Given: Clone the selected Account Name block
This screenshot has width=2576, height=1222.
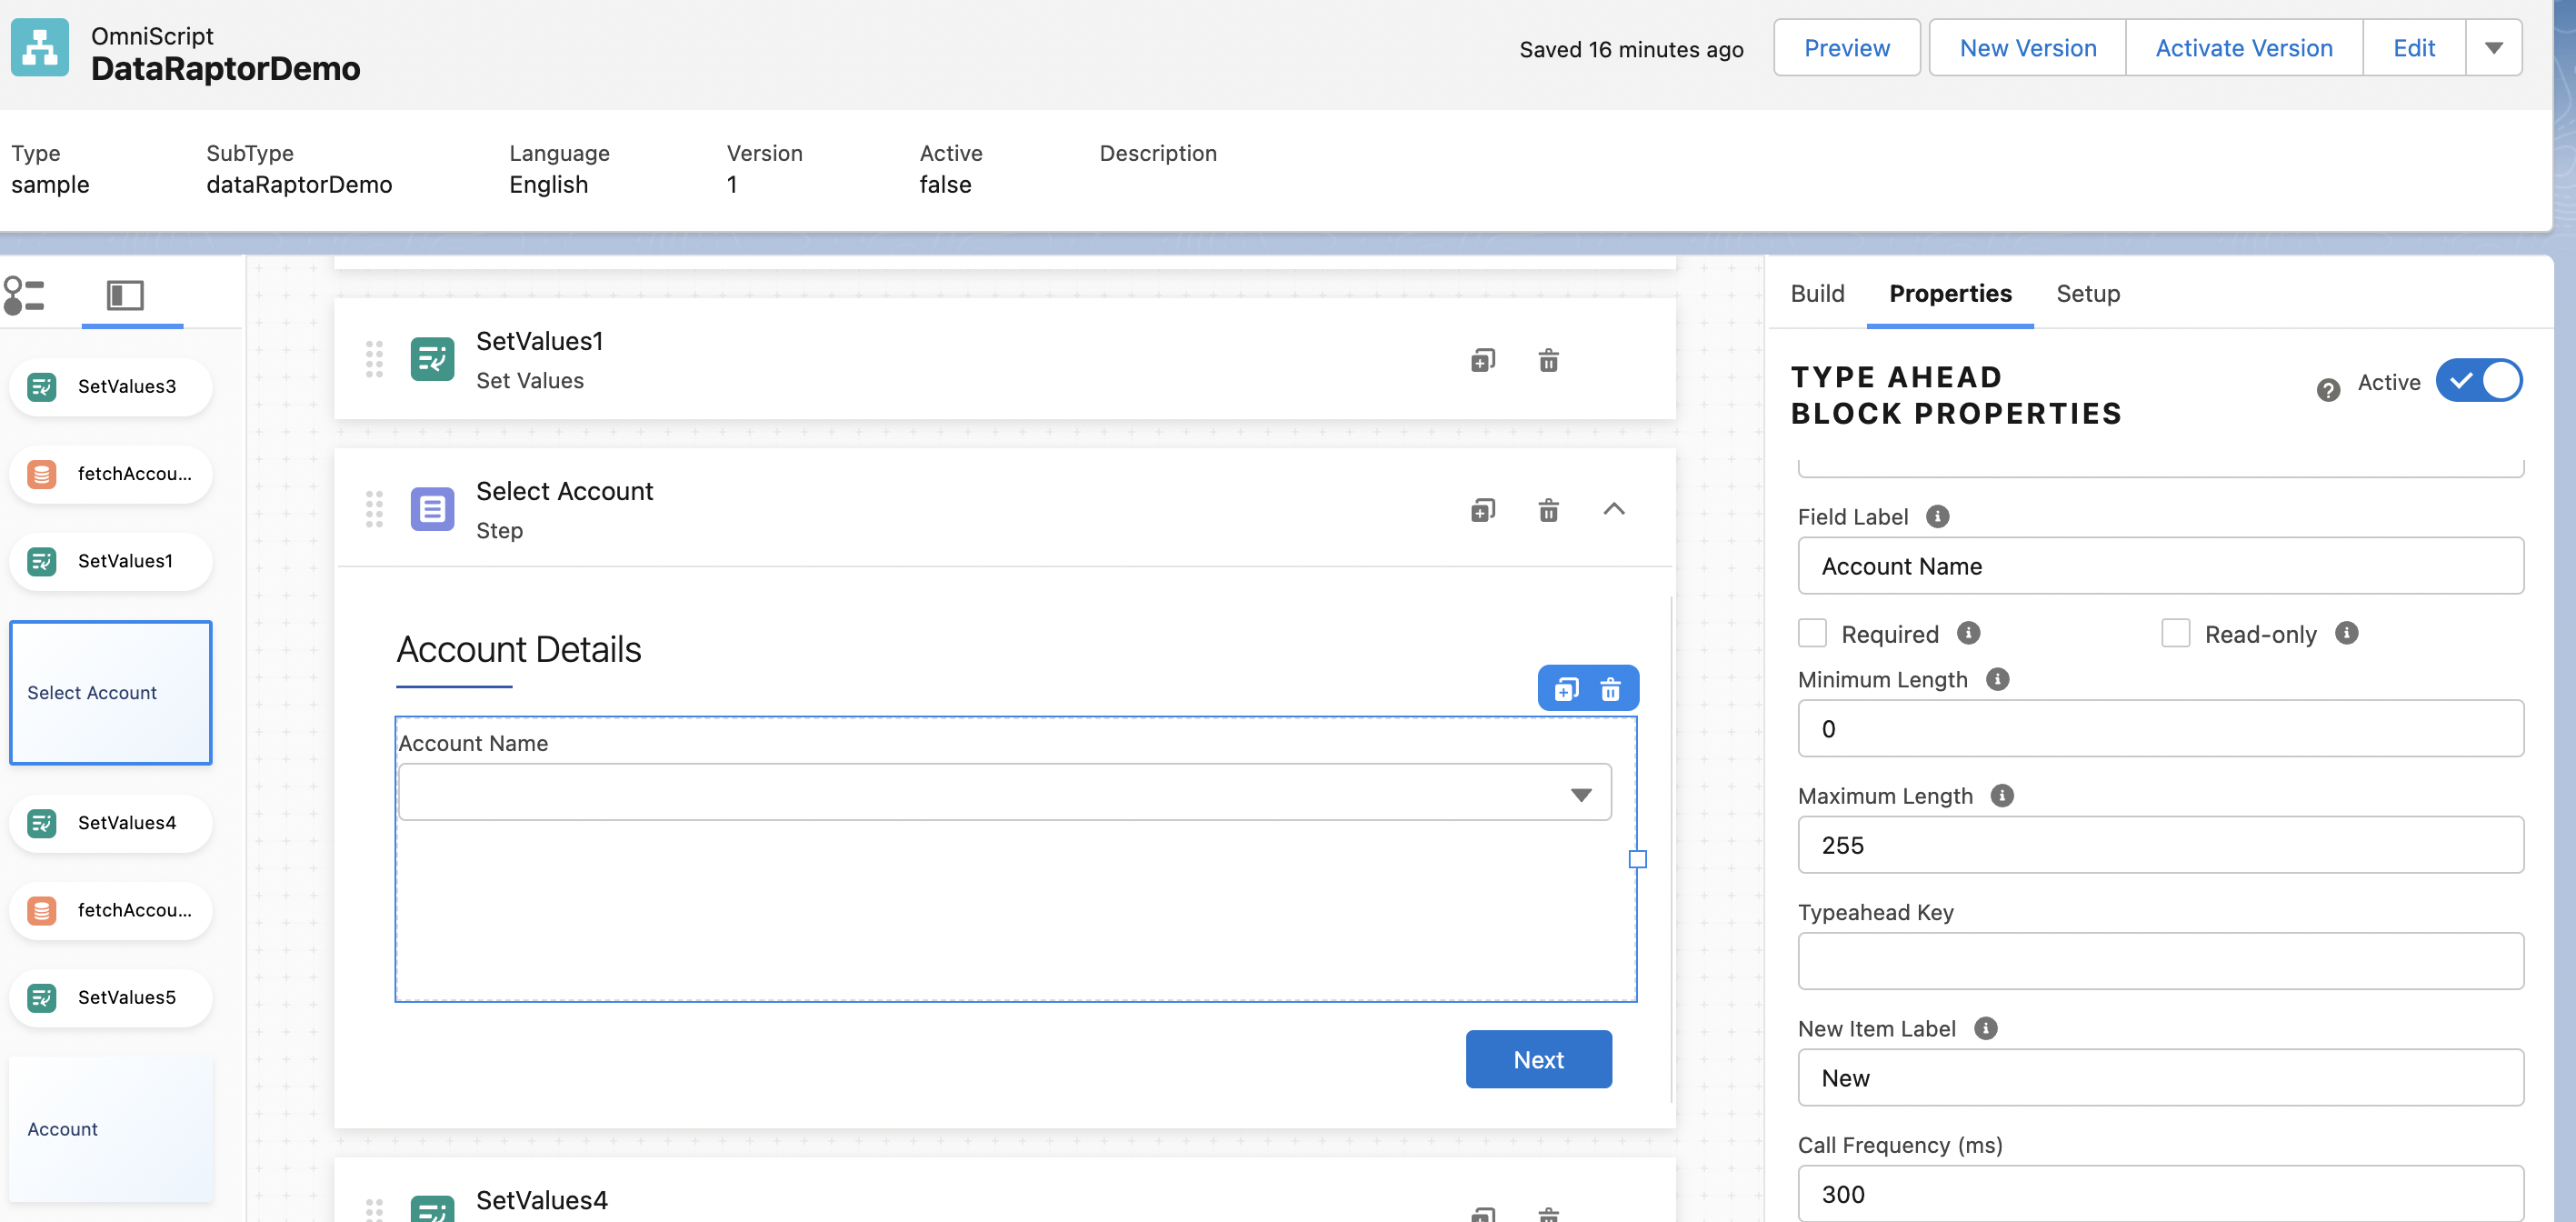Looking at the screenshot, I should (1566, 689).
